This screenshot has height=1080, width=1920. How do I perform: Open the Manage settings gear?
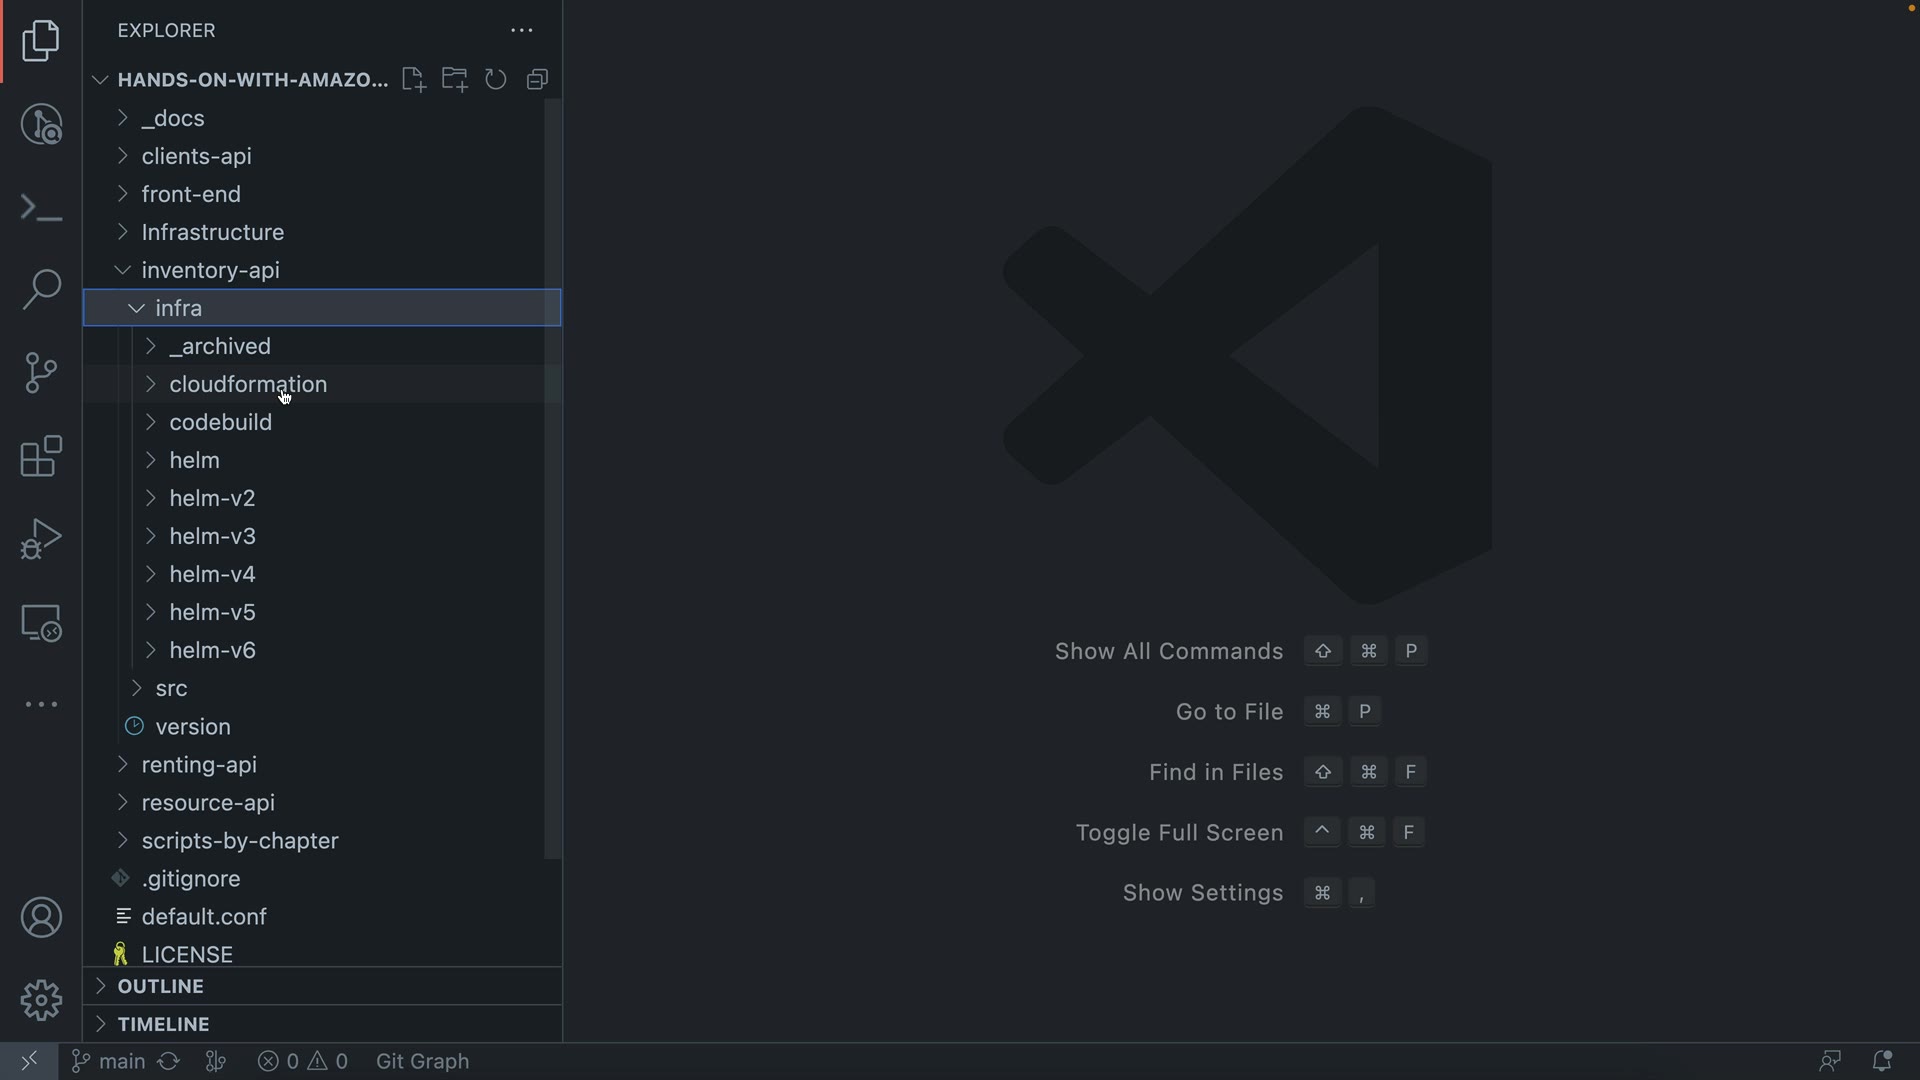pos(41,1000)
